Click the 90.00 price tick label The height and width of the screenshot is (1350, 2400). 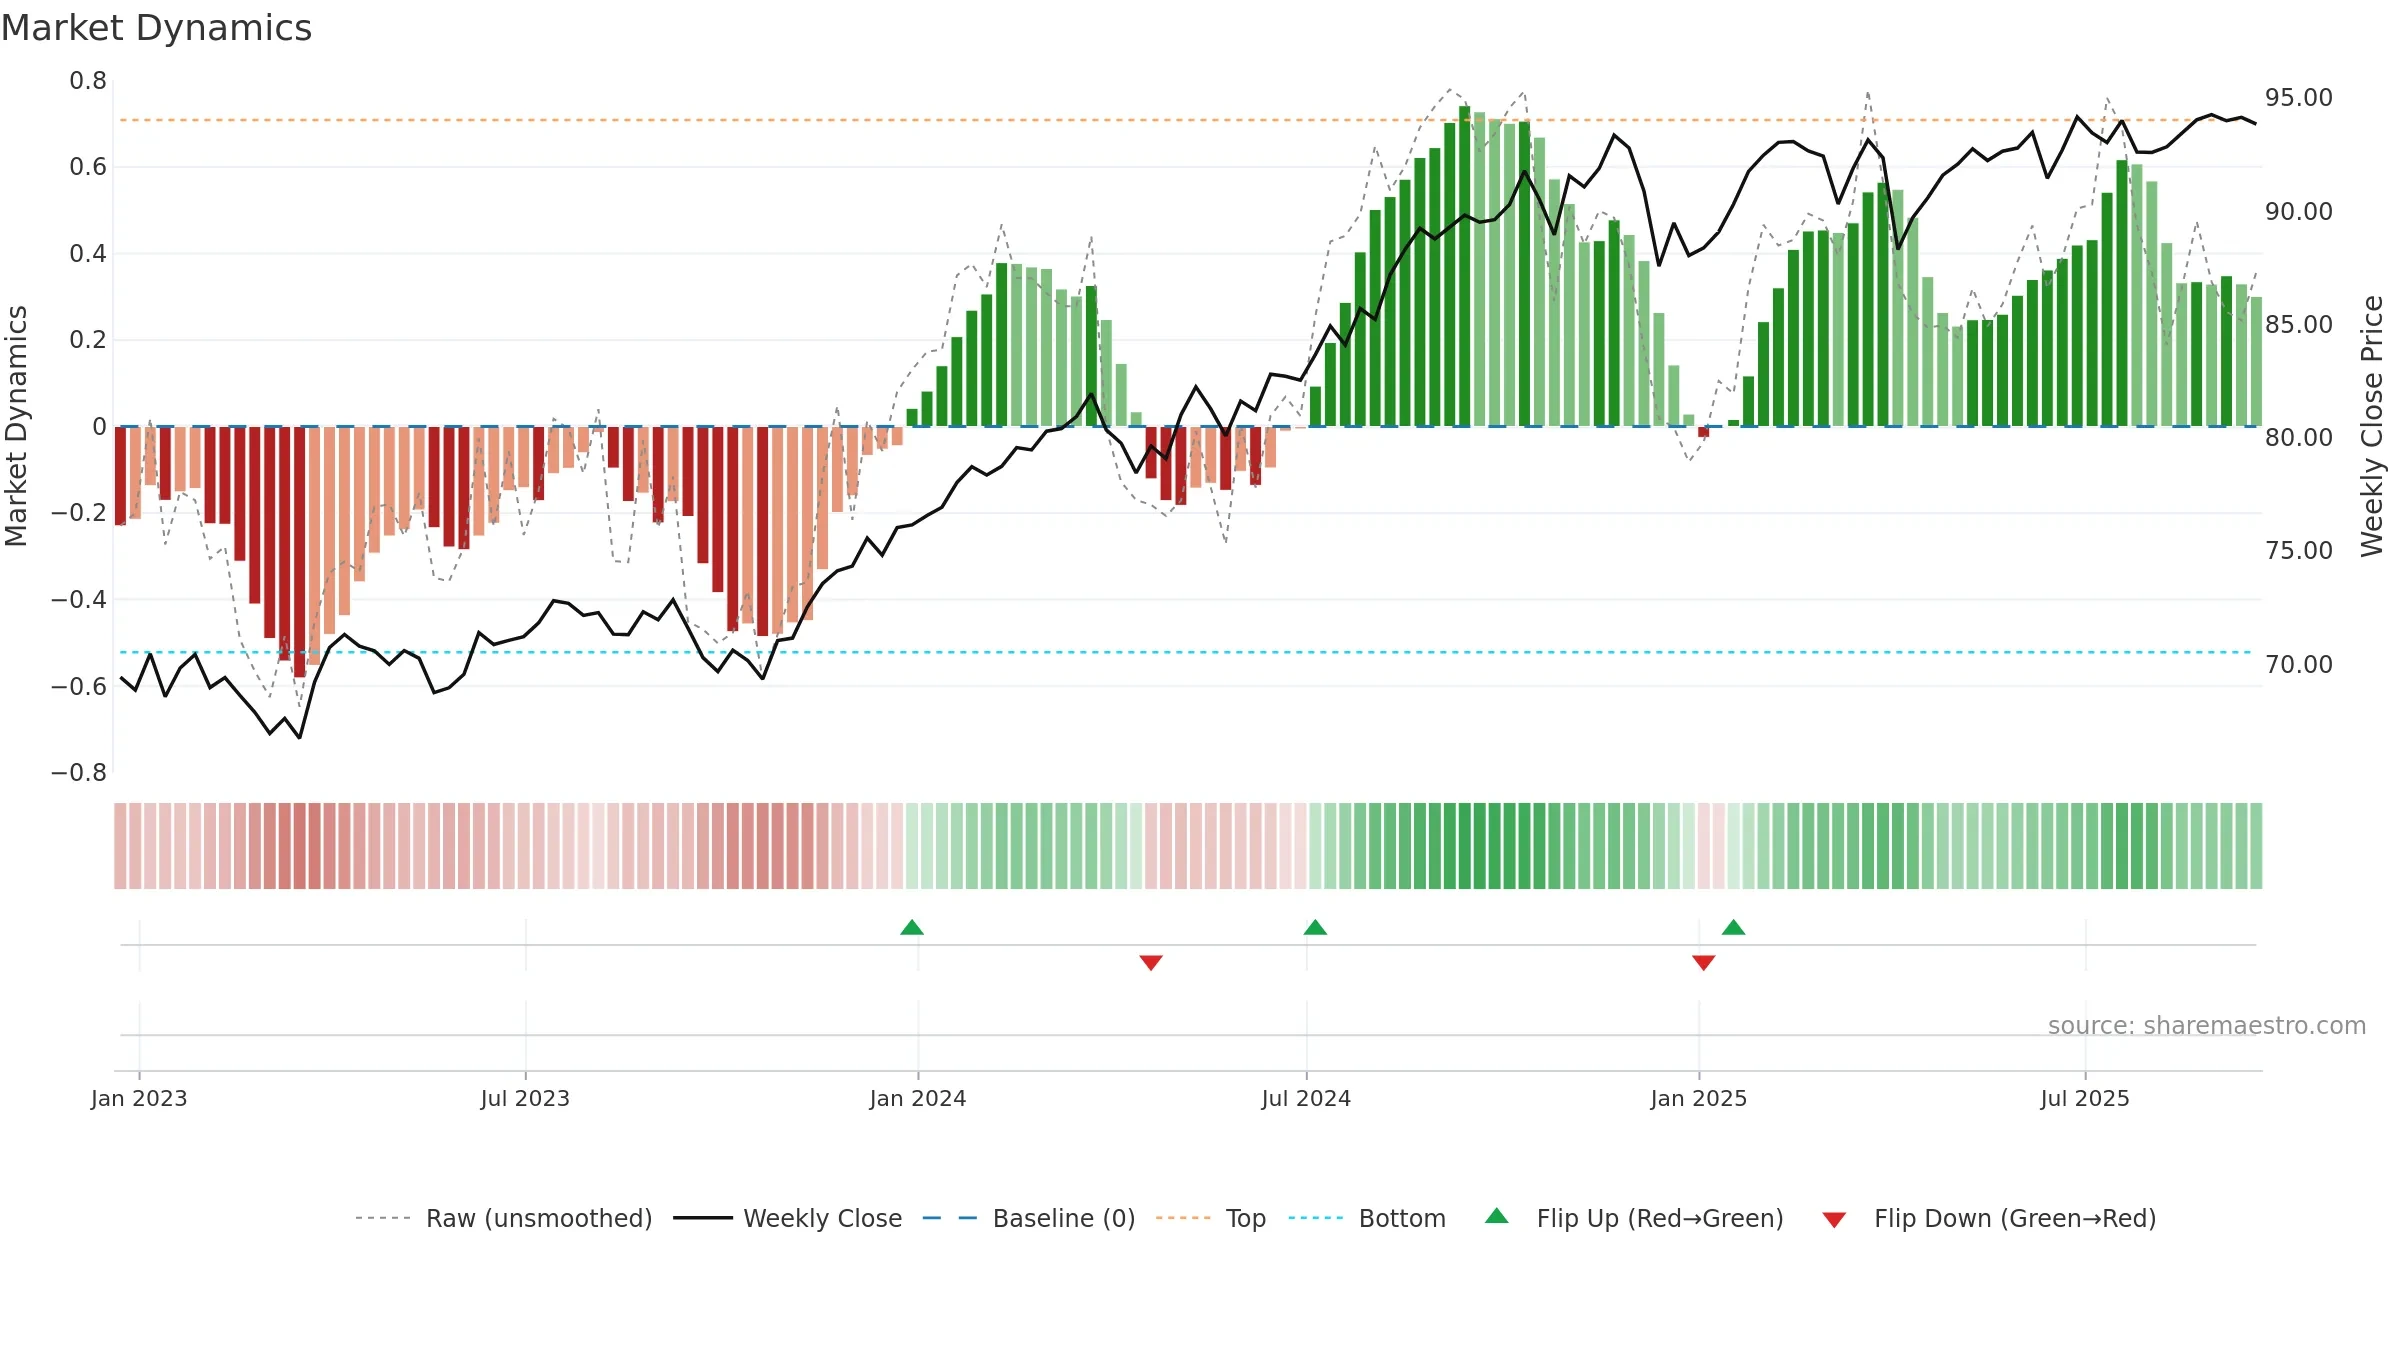pyautogui.click(x=2299, y=211)
